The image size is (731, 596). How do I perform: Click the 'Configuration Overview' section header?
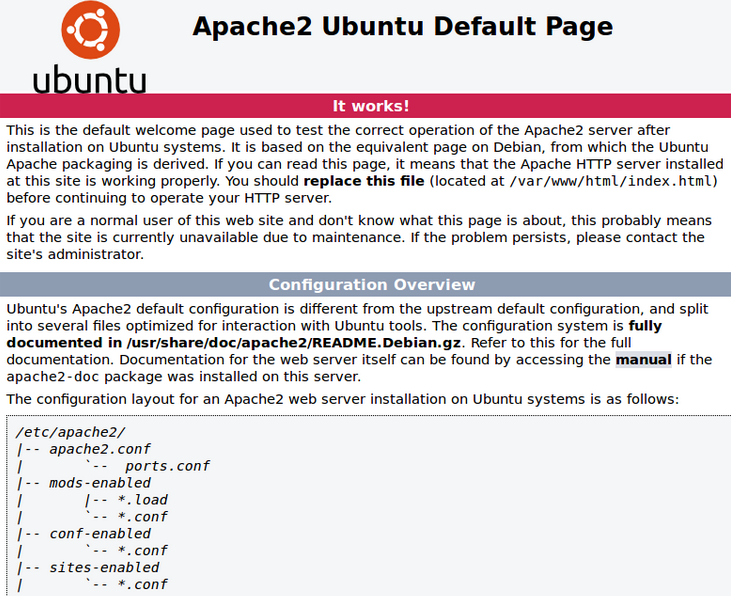tap(366, 284)
